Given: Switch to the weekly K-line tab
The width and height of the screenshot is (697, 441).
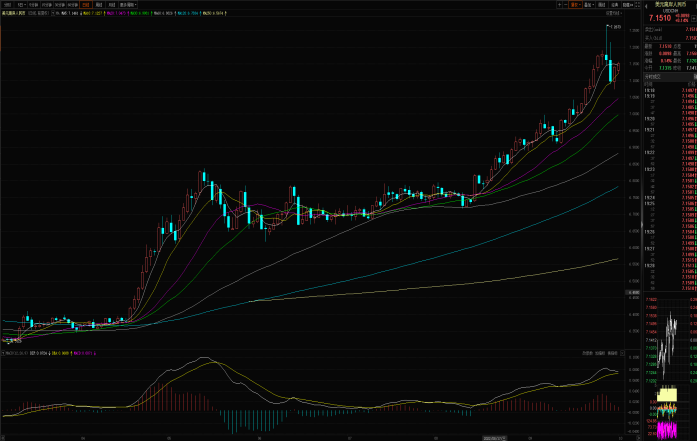Looking at the screenshot, I should click(99, 5).
